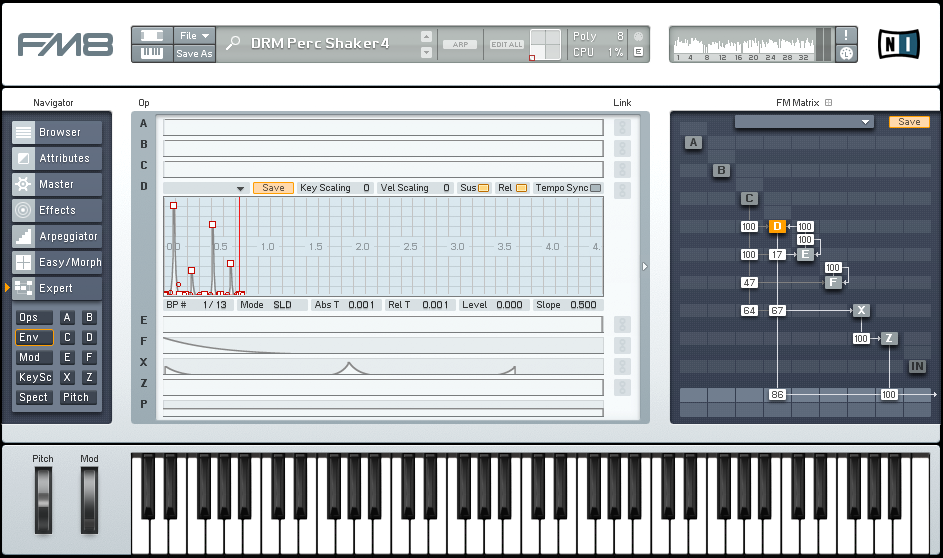Screen dimensions: 943x558
Task: Select operator B button in Navigator
Action: point(89,317)
